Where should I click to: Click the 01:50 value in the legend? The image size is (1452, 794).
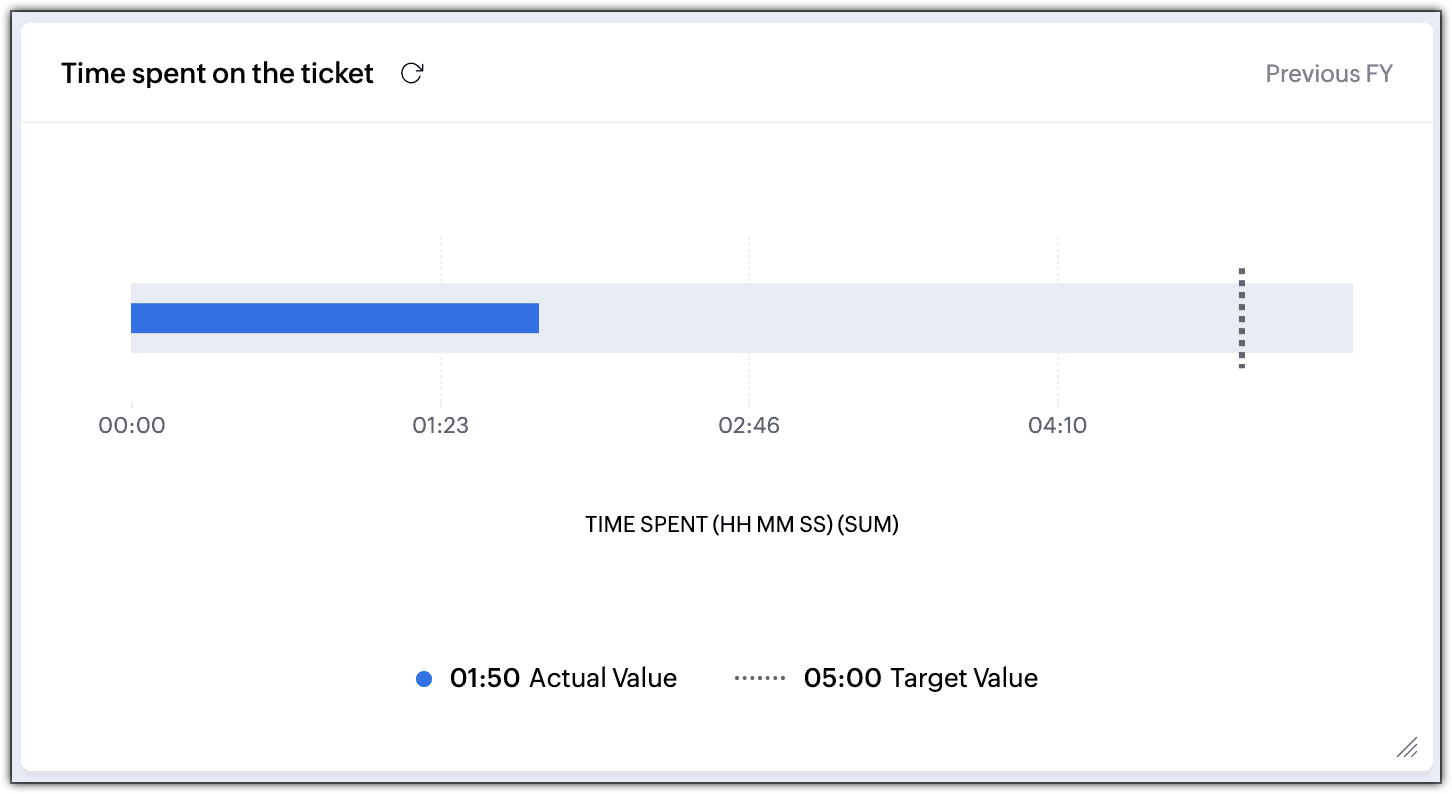click(485, 679)
